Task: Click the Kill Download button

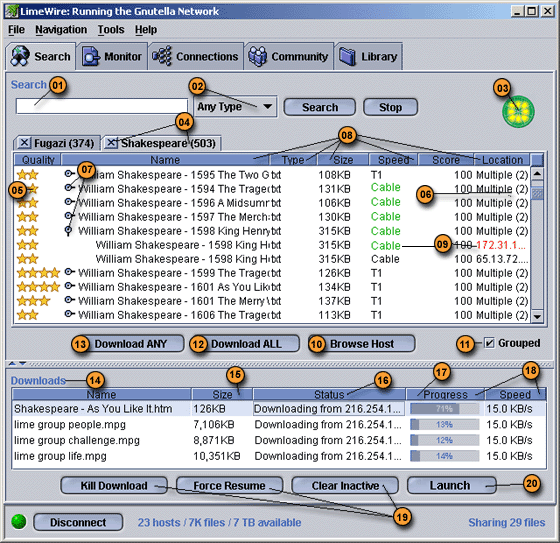Action: pyautogui.click(x=114, y=485)
